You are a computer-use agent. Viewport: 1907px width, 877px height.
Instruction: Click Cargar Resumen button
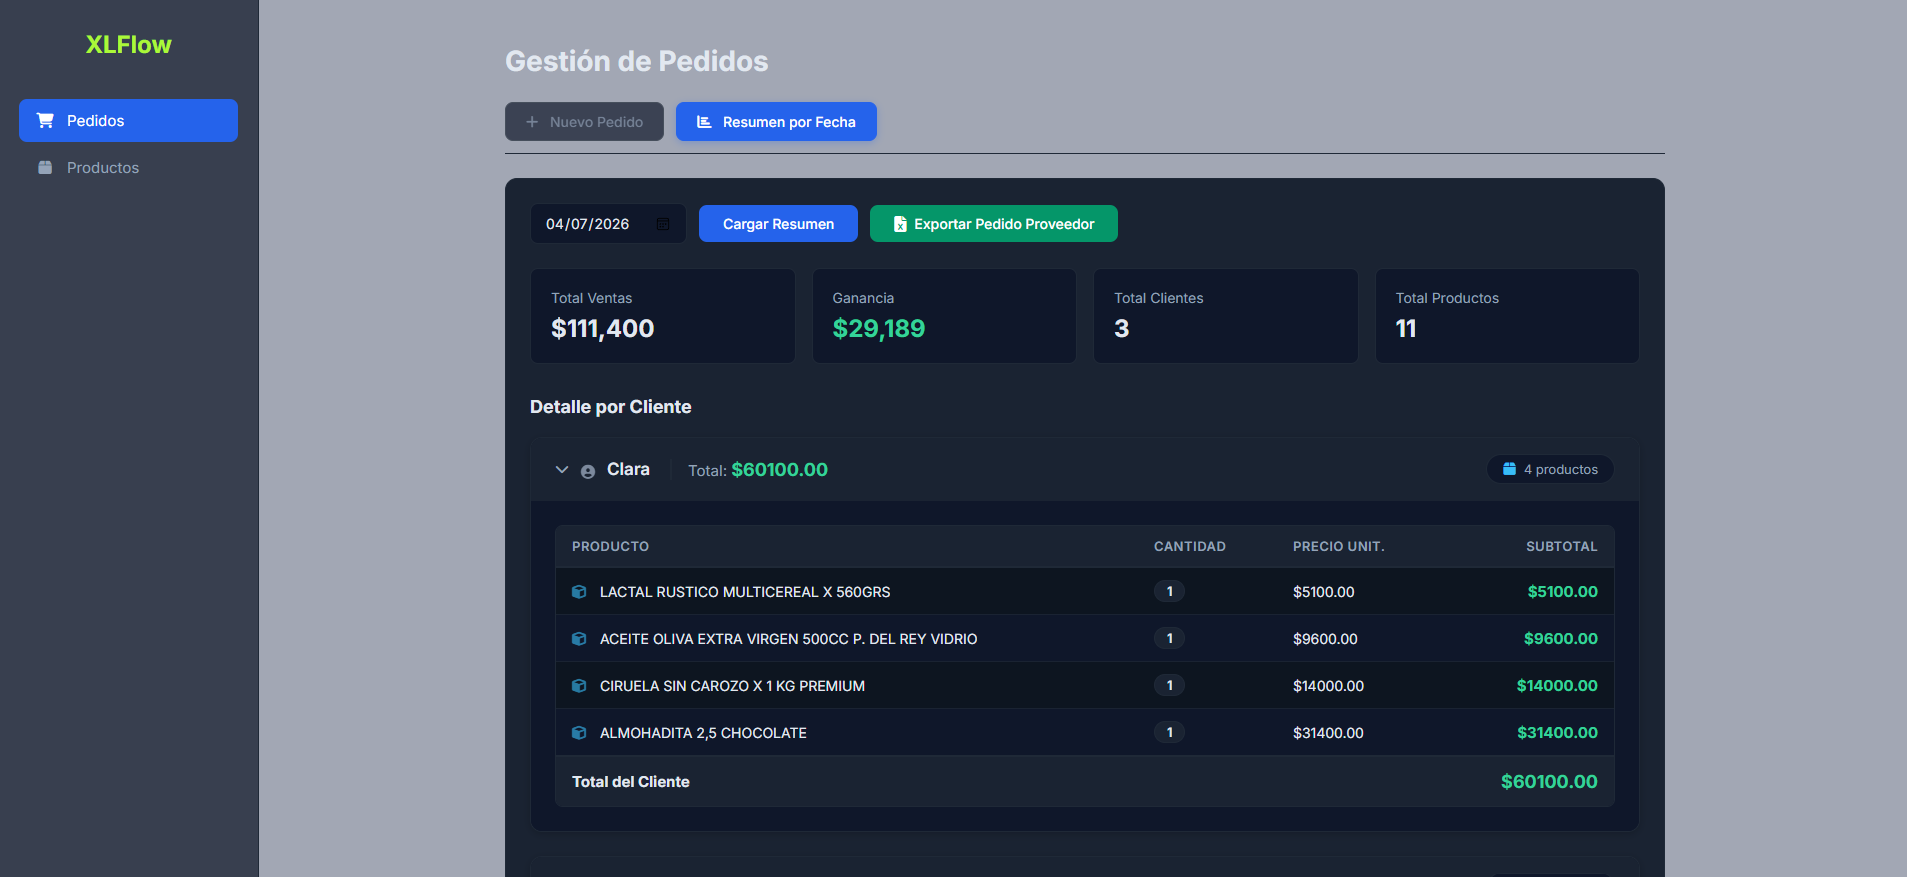tap(778, 224)
